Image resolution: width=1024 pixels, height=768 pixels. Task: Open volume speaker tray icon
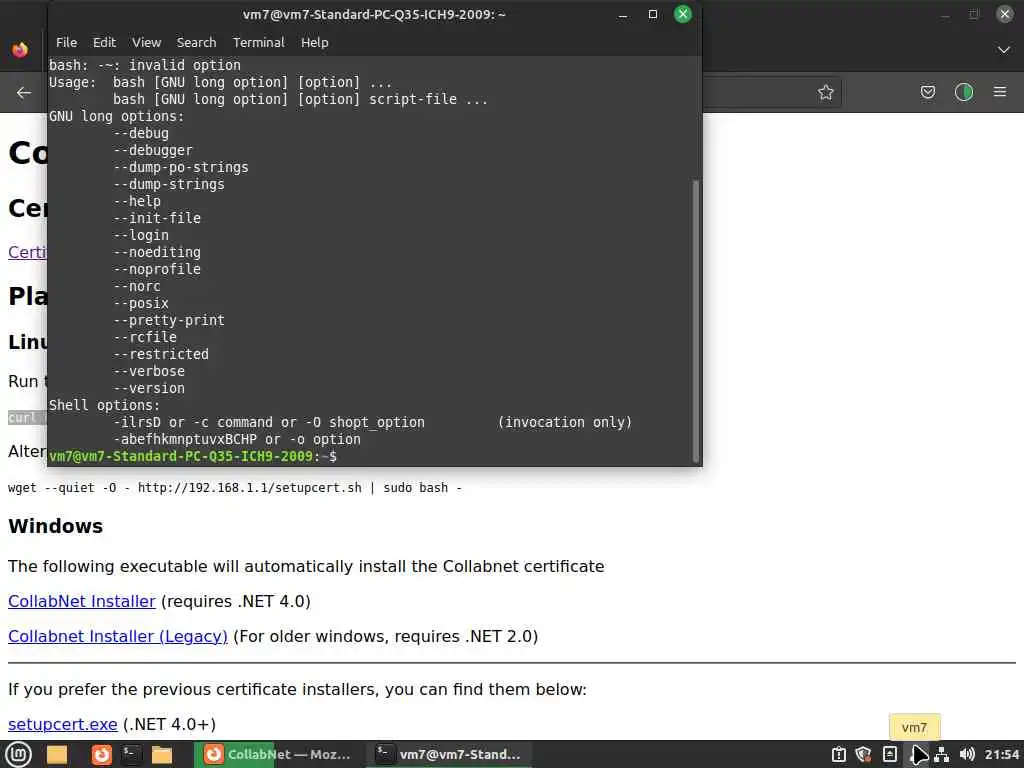(967, 754)
